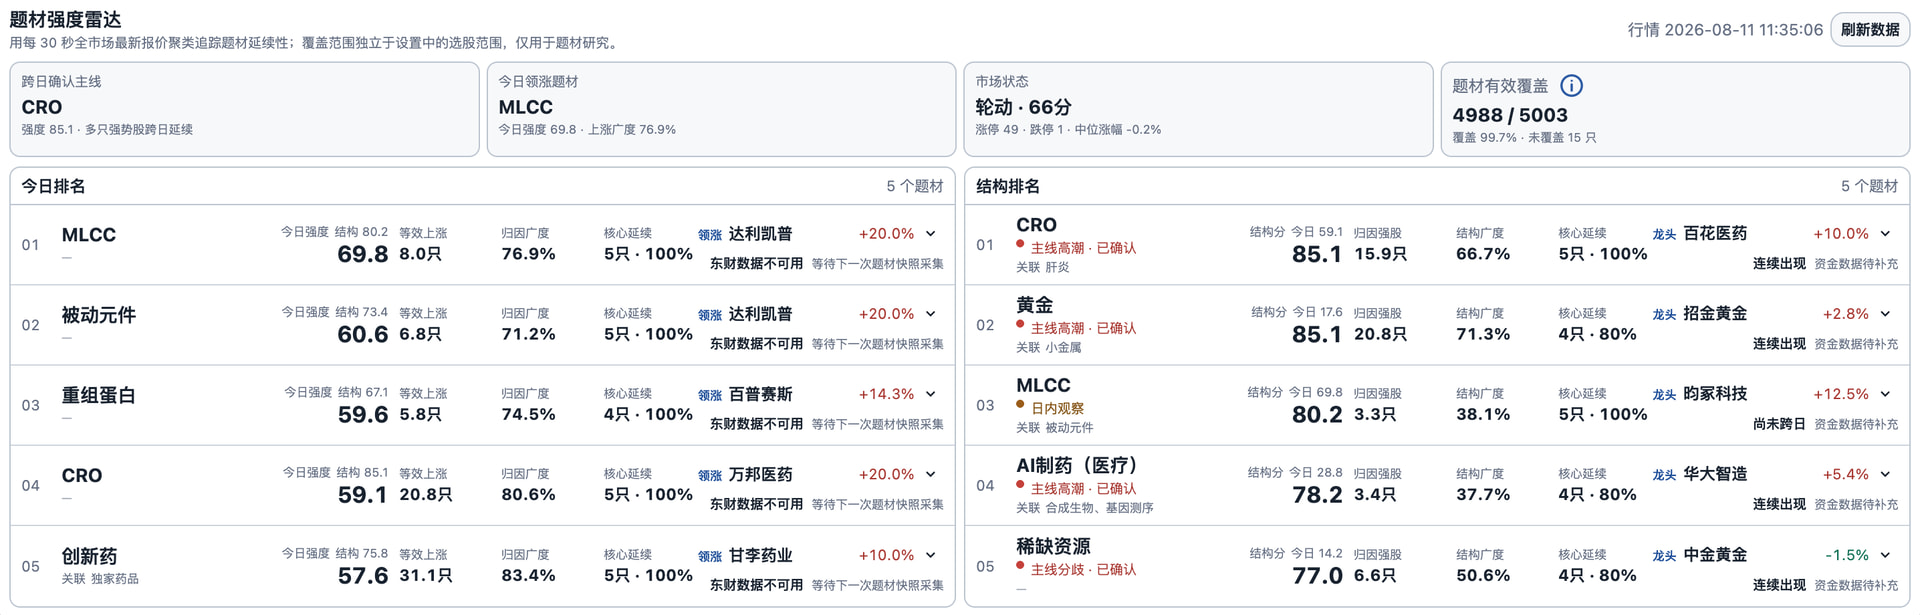Click the 领涨 tag next to 甘李药业

point(710,556)
